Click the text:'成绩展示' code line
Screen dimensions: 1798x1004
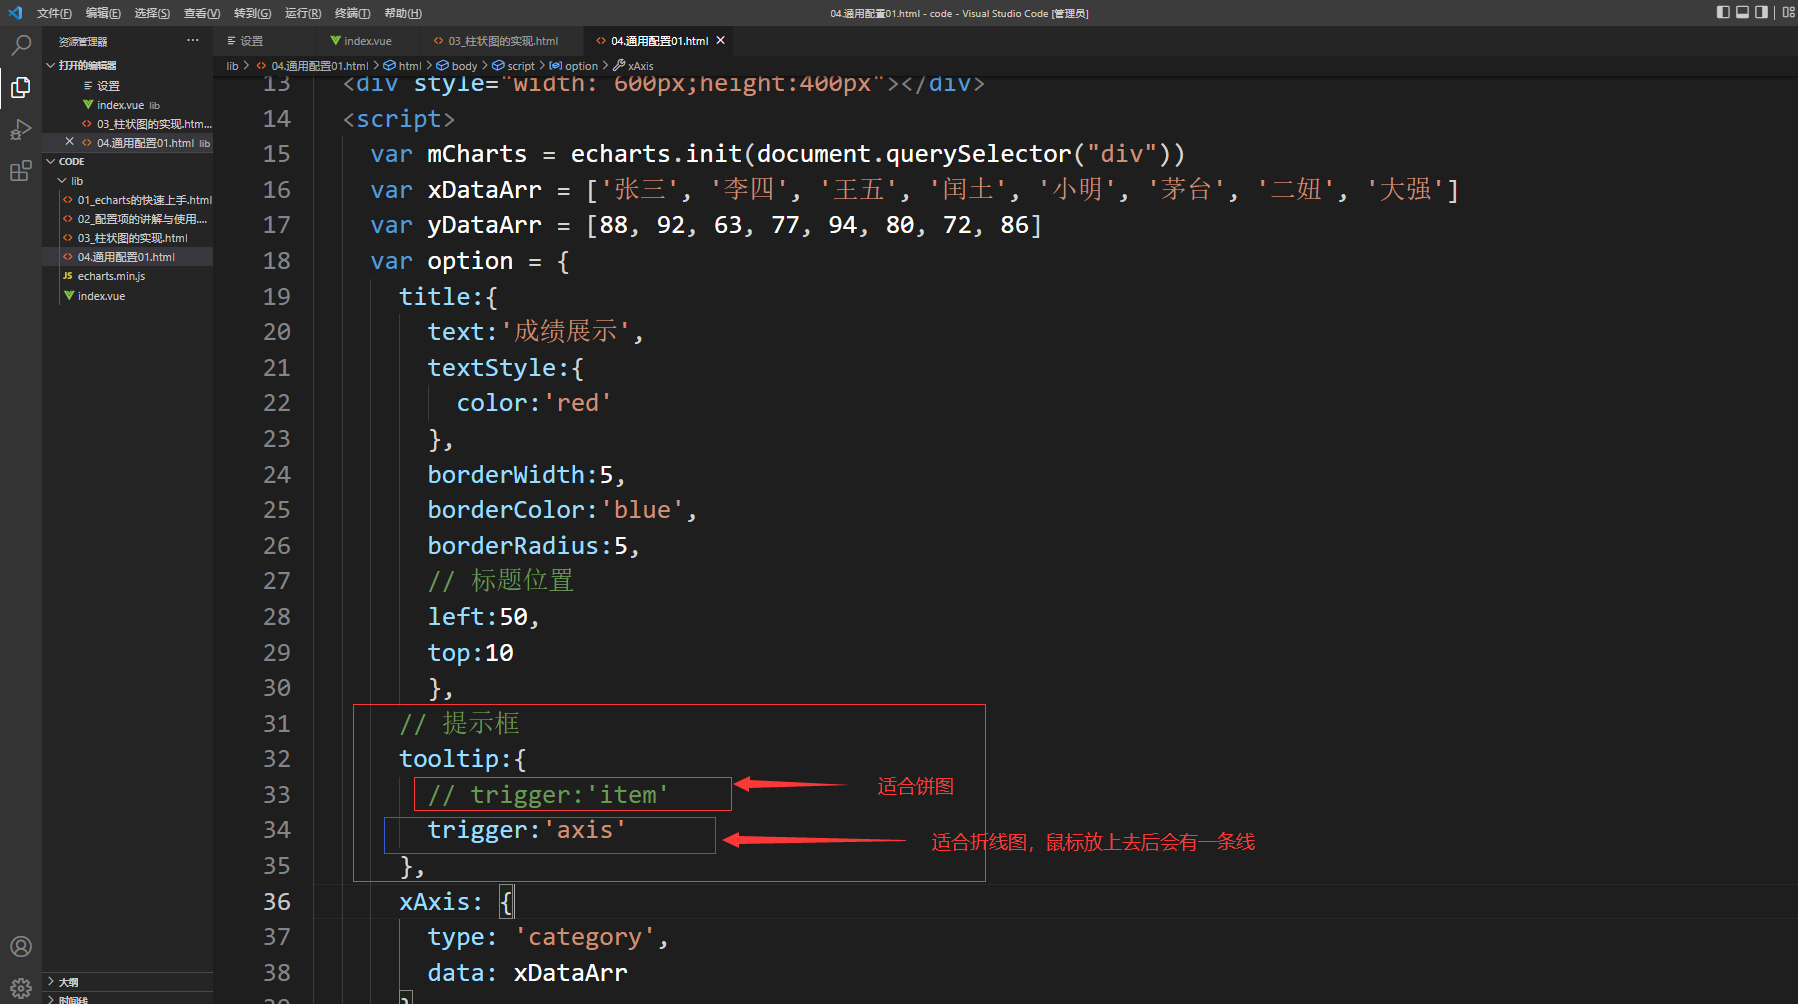pyautogui.click(x=536, y=332)
